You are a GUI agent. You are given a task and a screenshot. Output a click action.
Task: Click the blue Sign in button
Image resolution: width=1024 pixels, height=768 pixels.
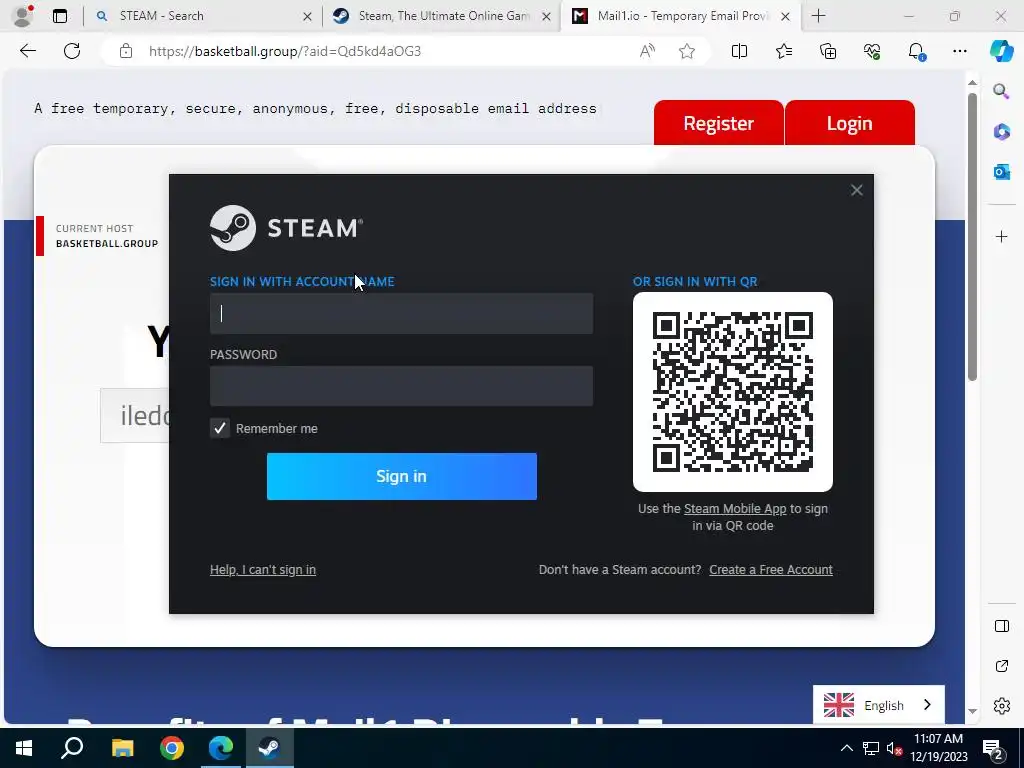[402, 476]
